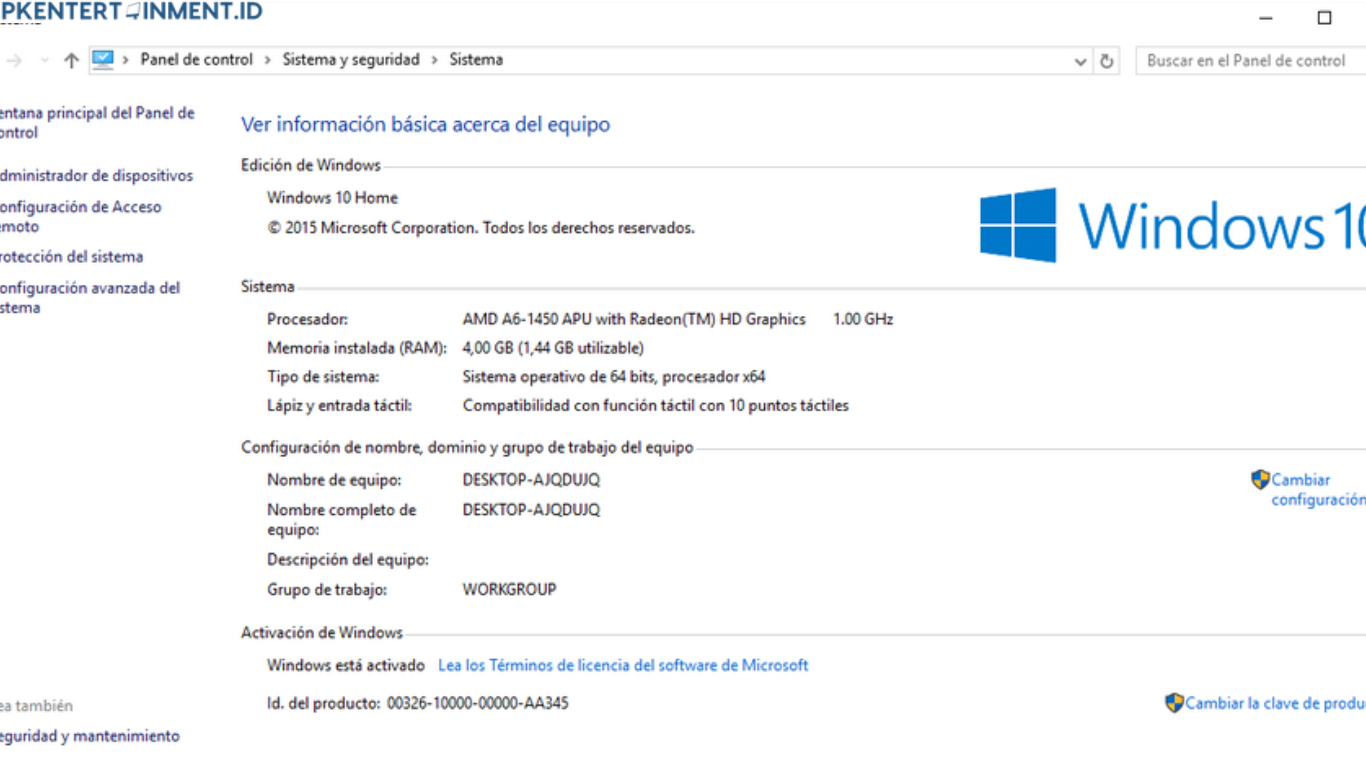The height and width of the screenshot is (768, 1366).
Task: Click the 'Memoria instalada (RAM):' label
Action: pyautogui.click(x=357, y=349)
